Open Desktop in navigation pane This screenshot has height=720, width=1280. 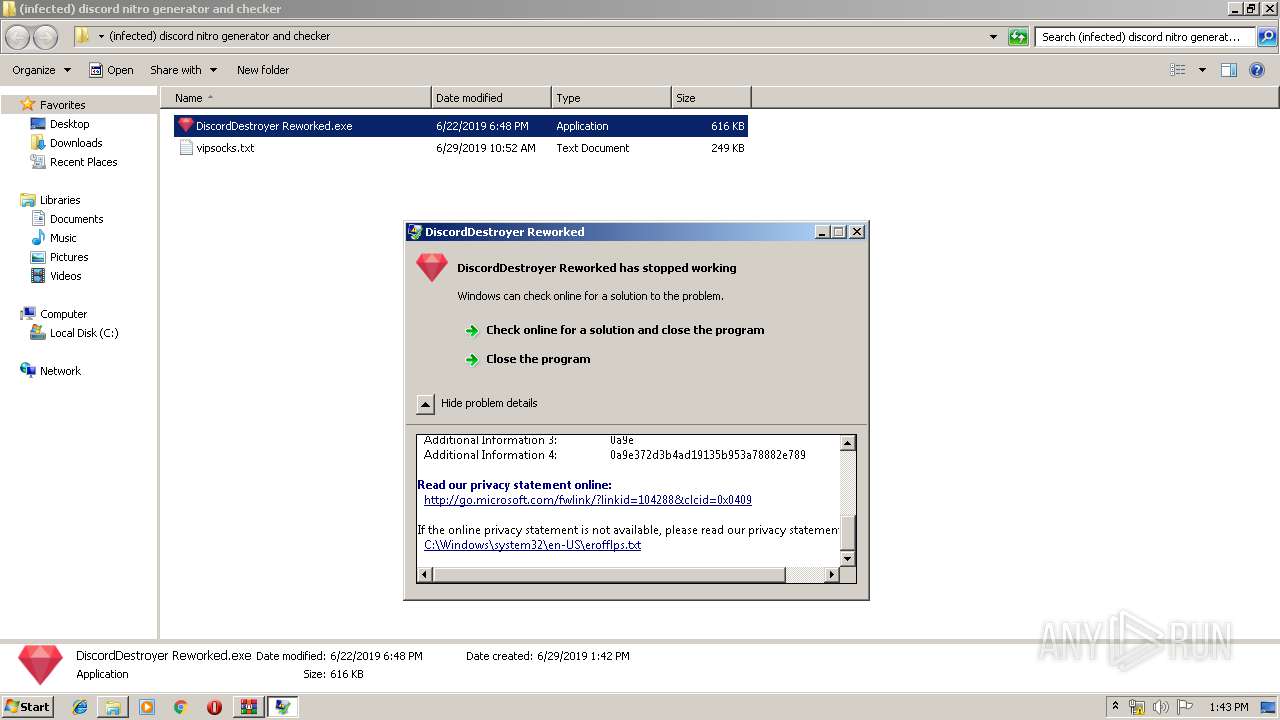(x=69, y=124)
